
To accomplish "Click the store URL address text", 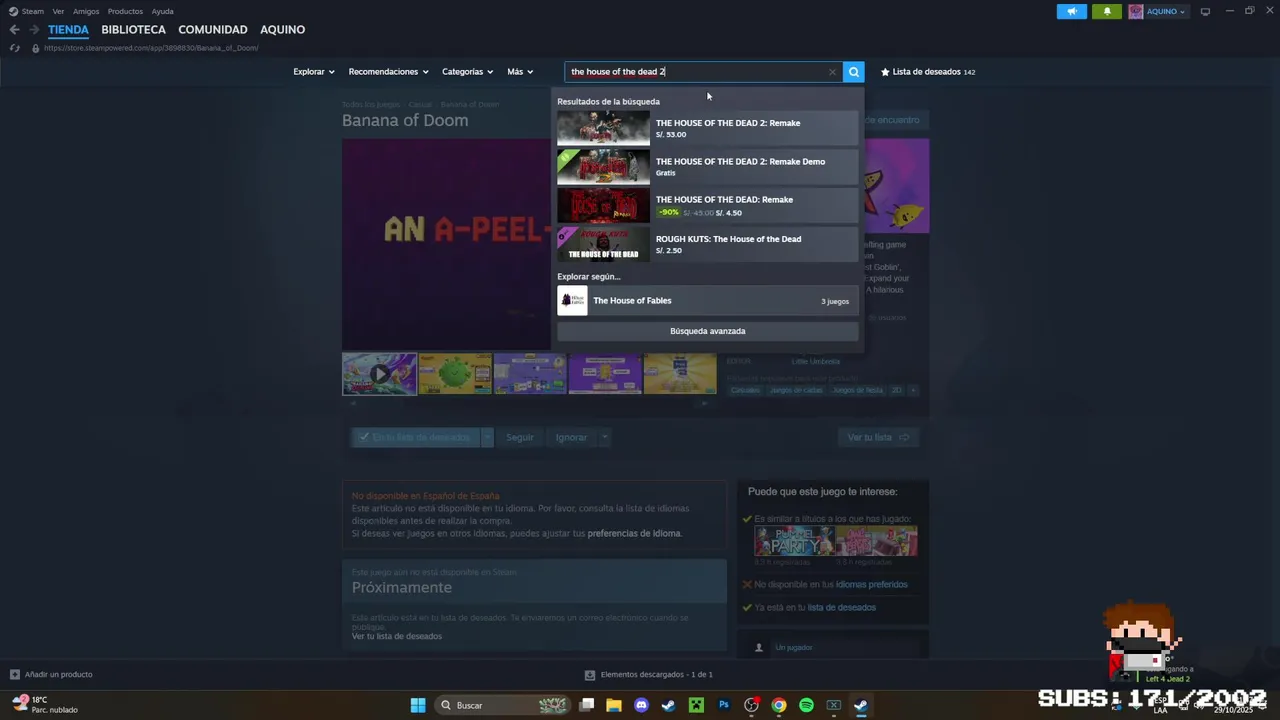I will point(151,48).
